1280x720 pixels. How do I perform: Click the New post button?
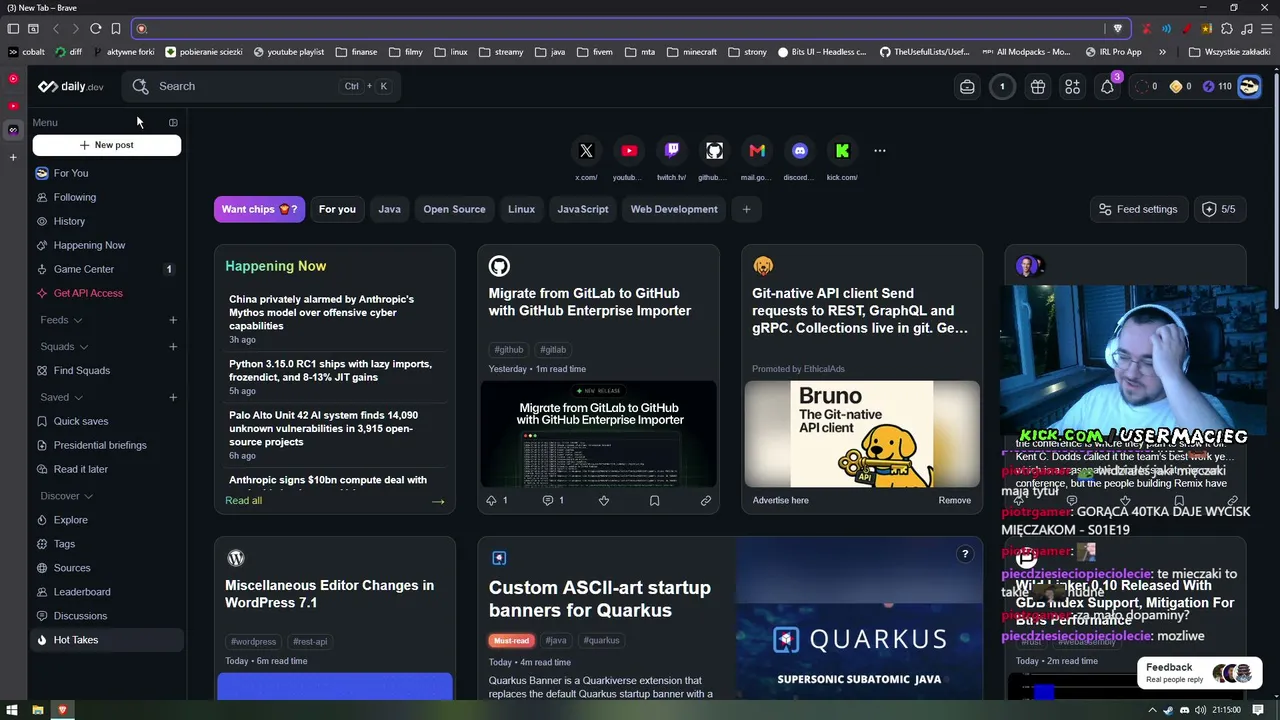(x=107, y=145)
